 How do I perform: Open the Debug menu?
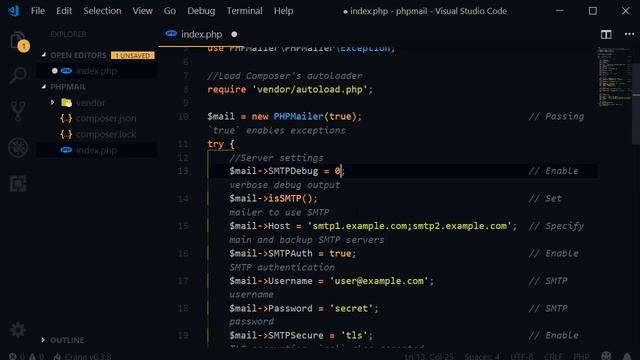(x=201, y=11)
